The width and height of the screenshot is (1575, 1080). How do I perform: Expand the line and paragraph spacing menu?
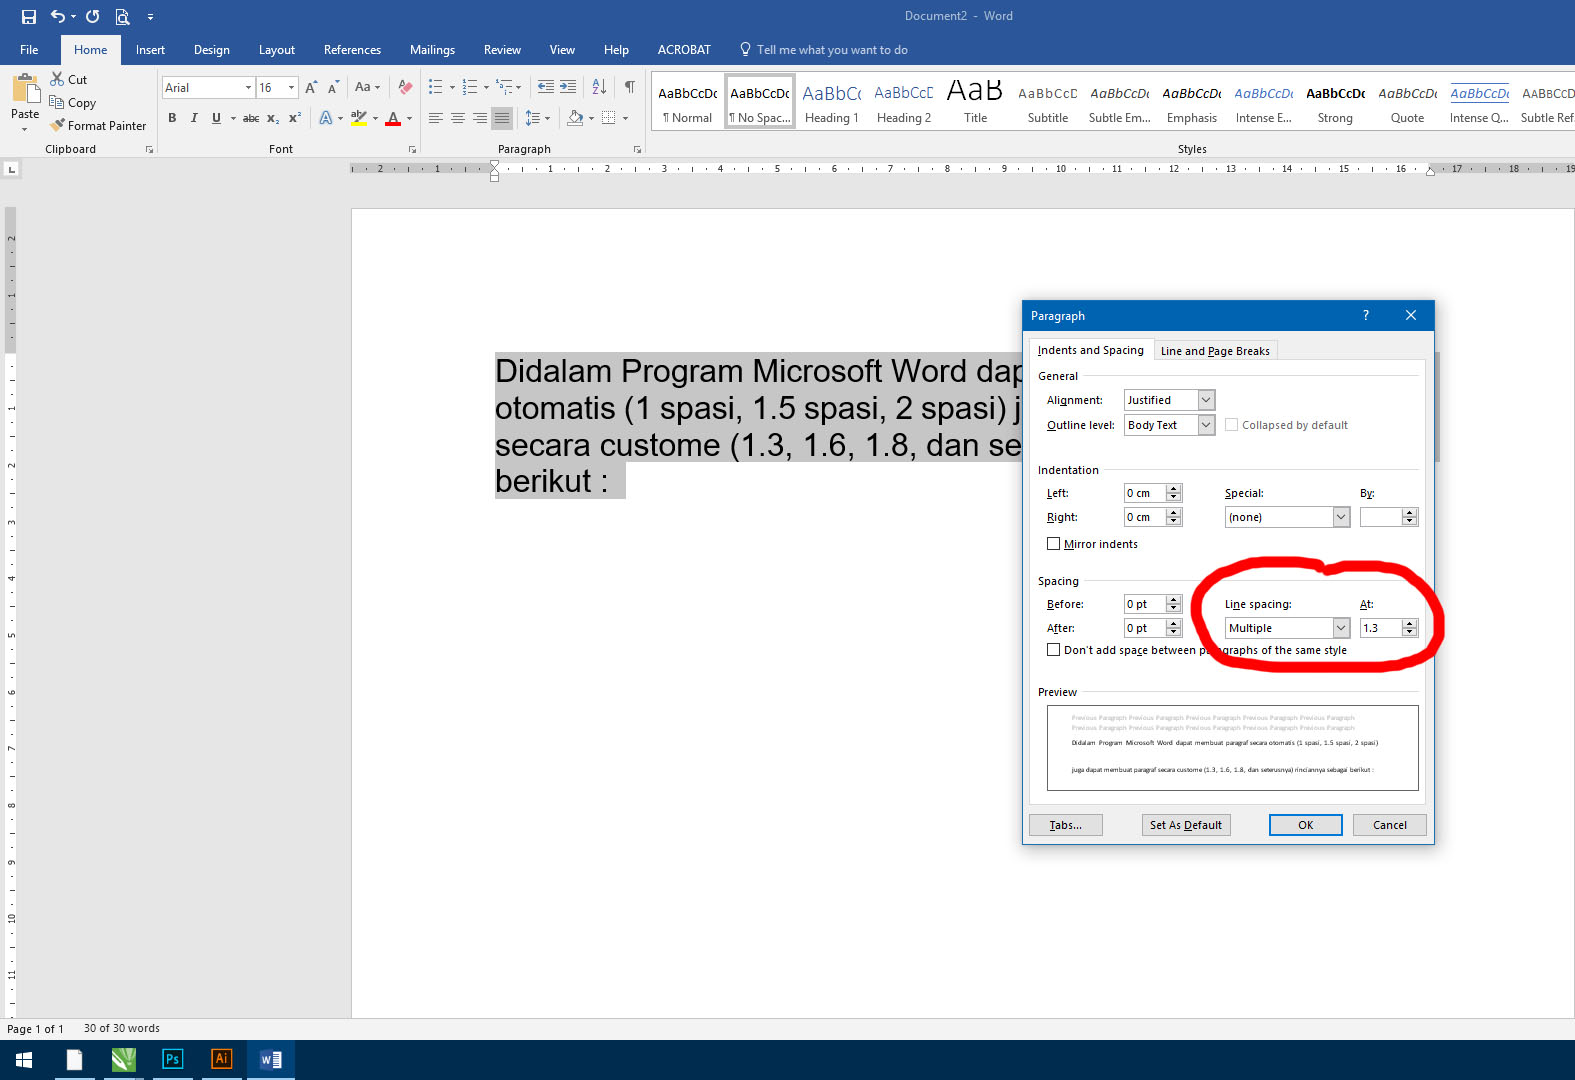tap(538, 118)
